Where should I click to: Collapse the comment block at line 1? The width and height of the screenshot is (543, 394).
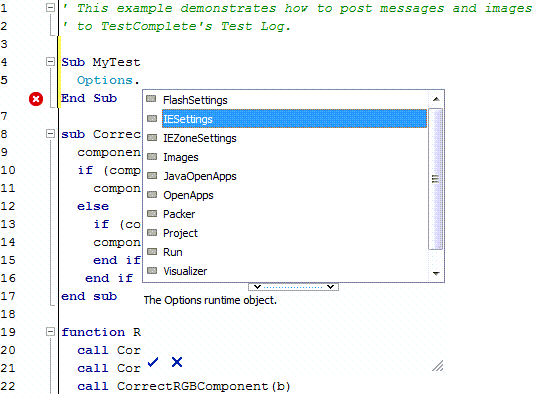tap(50, 8)
